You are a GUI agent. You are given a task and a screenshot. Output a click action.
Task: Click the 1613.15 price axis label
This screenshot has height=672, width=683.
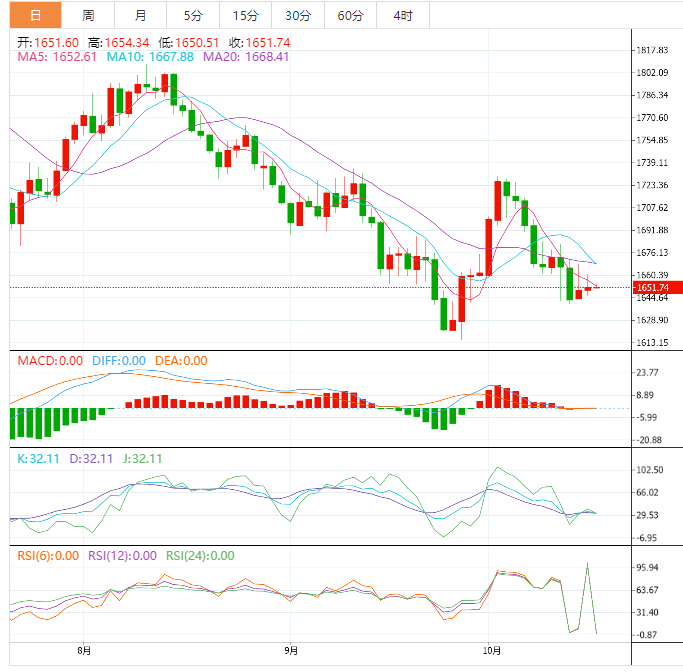652,342
